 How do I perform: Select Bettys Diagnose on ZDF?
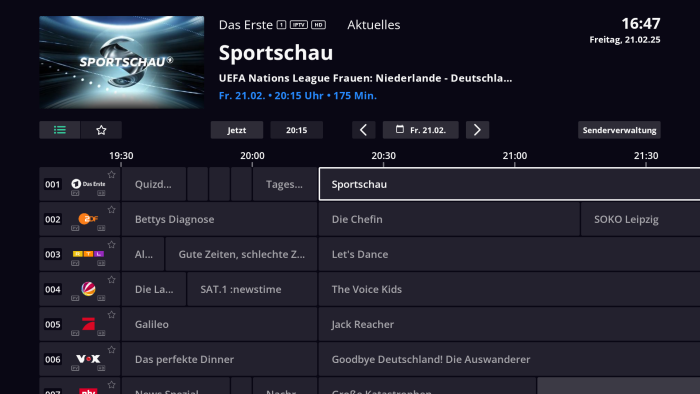pyautogui.click(x=219, y=219)
